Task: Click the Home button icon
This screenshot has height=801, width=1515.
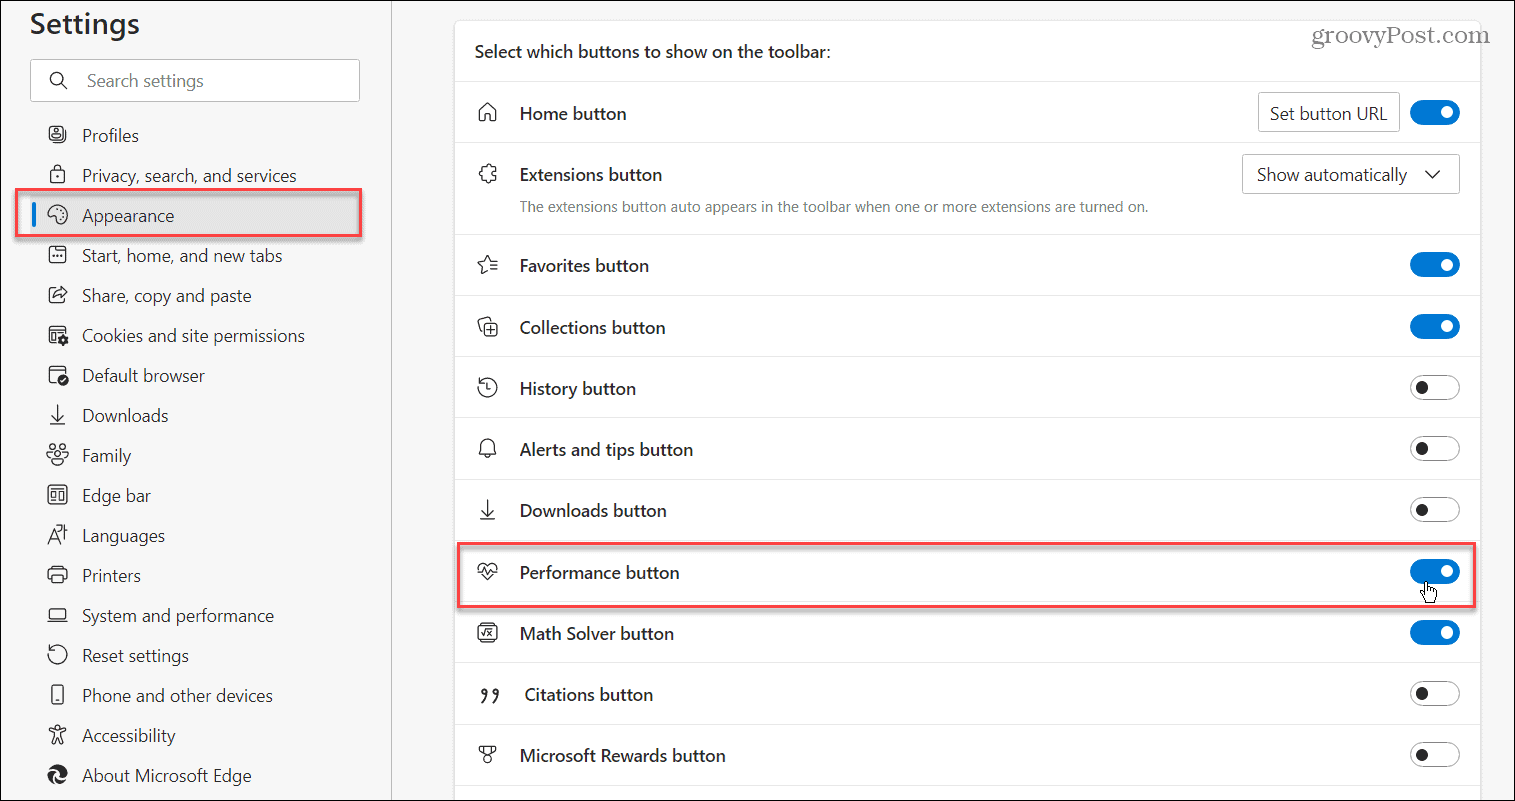Action: [x=487, y=113]
